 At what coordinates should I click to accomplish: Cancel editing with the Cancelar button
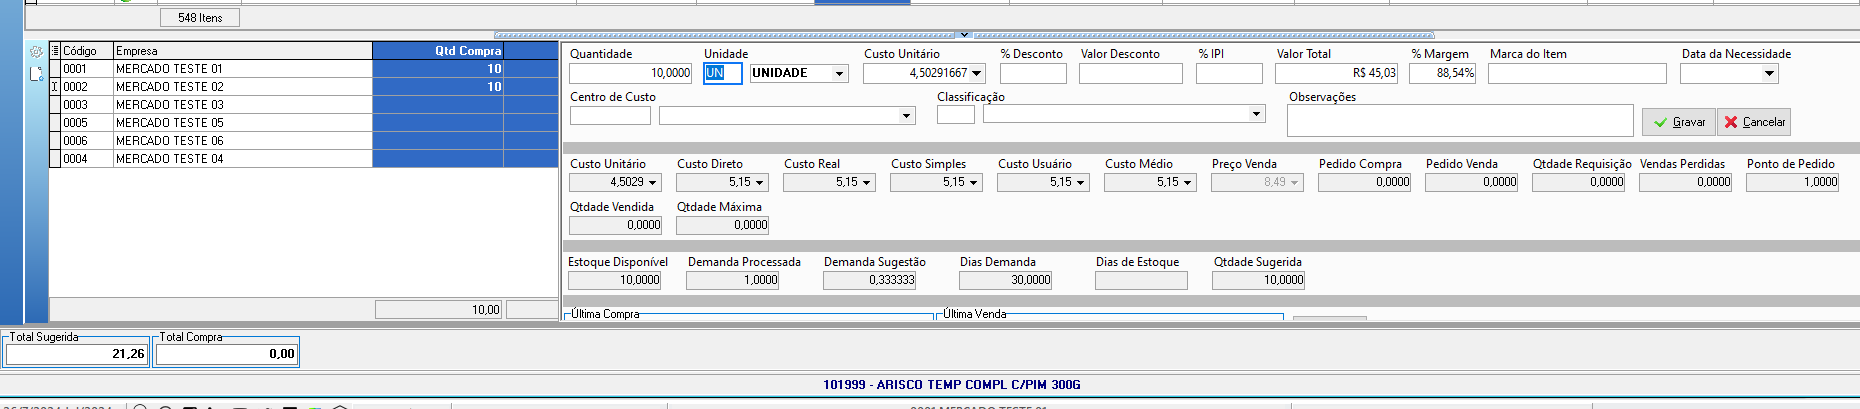(1754, 122)
